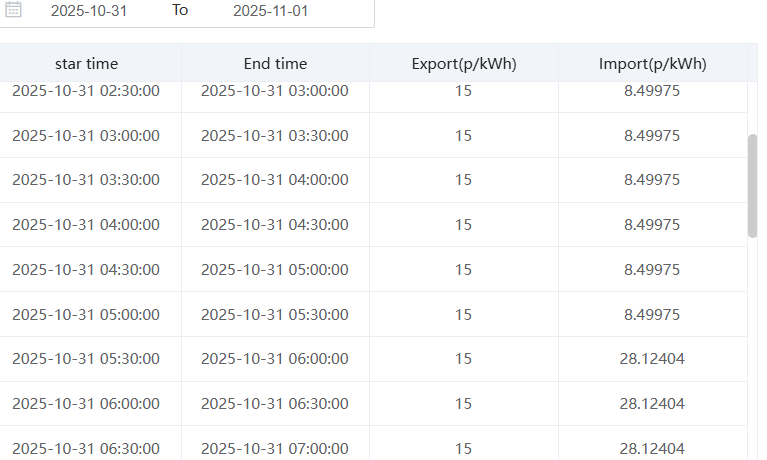Viewport: 767px width, 460px height.
Task: Set end date field showing 2025-11-01
Action: coord(271,11)
